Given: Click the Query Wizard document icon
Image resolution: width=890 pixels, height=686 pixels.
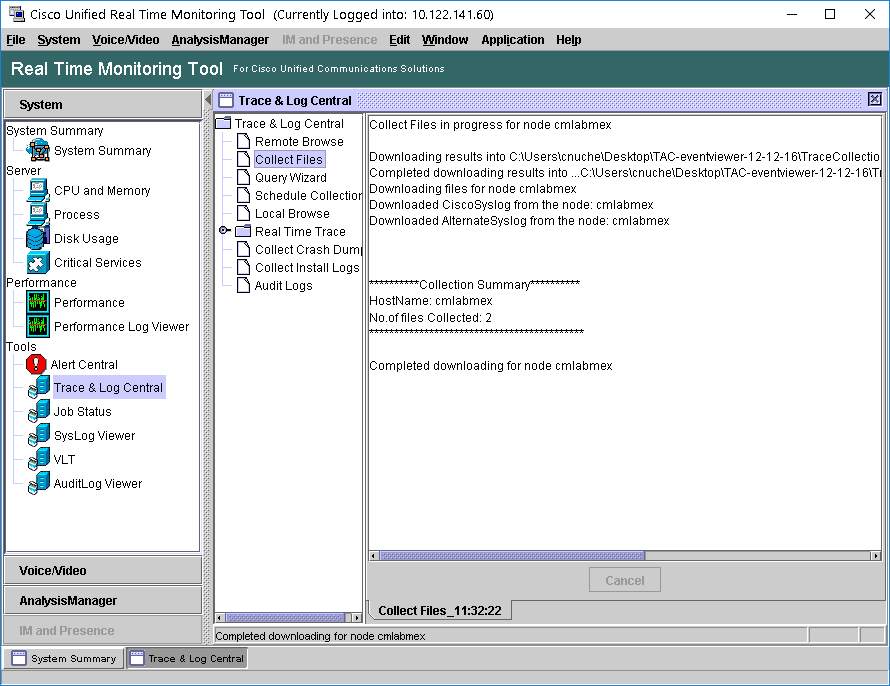Looking at the screenshot, I should 244,178.
